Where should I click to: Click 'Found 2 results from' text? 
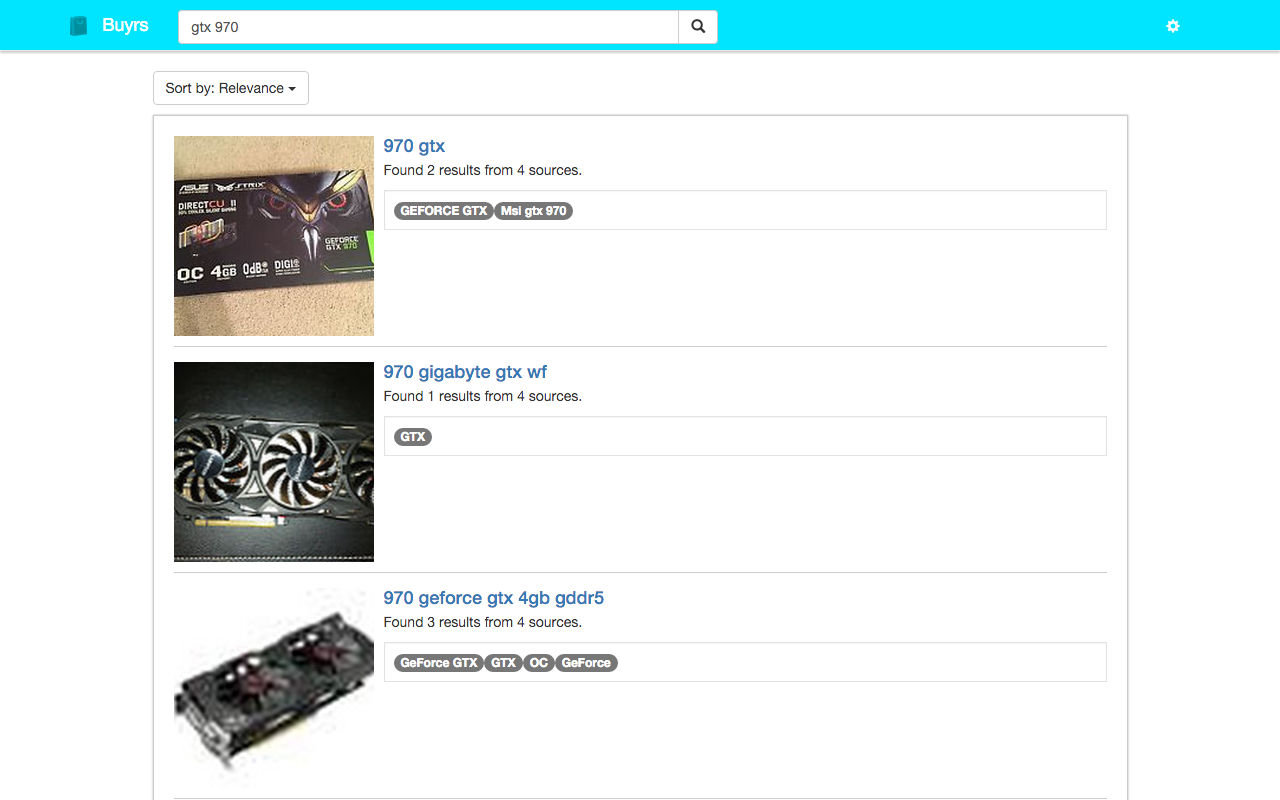point(448,170)
